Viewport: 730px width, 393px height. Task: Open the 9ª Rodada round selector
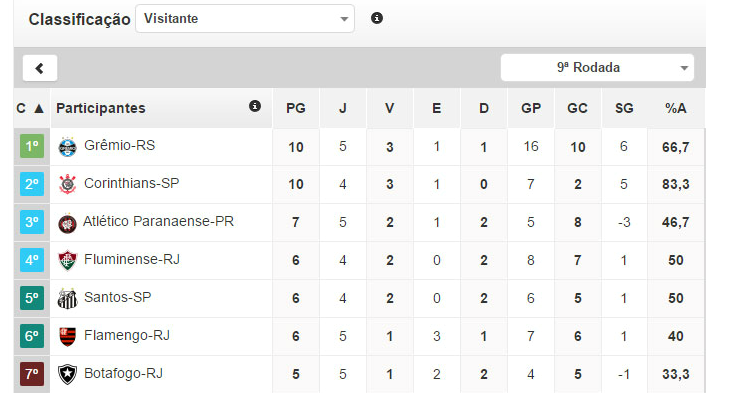coord(597,68)
